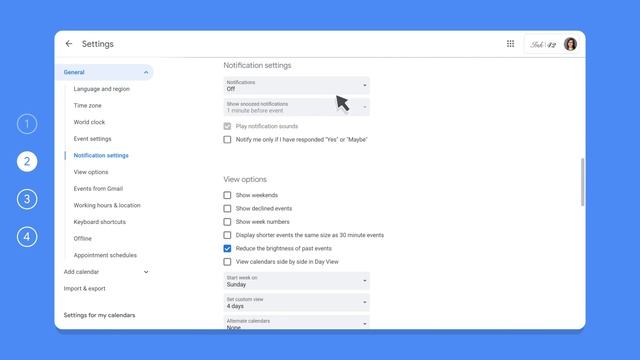Click the Settings page title

(98, 44)
